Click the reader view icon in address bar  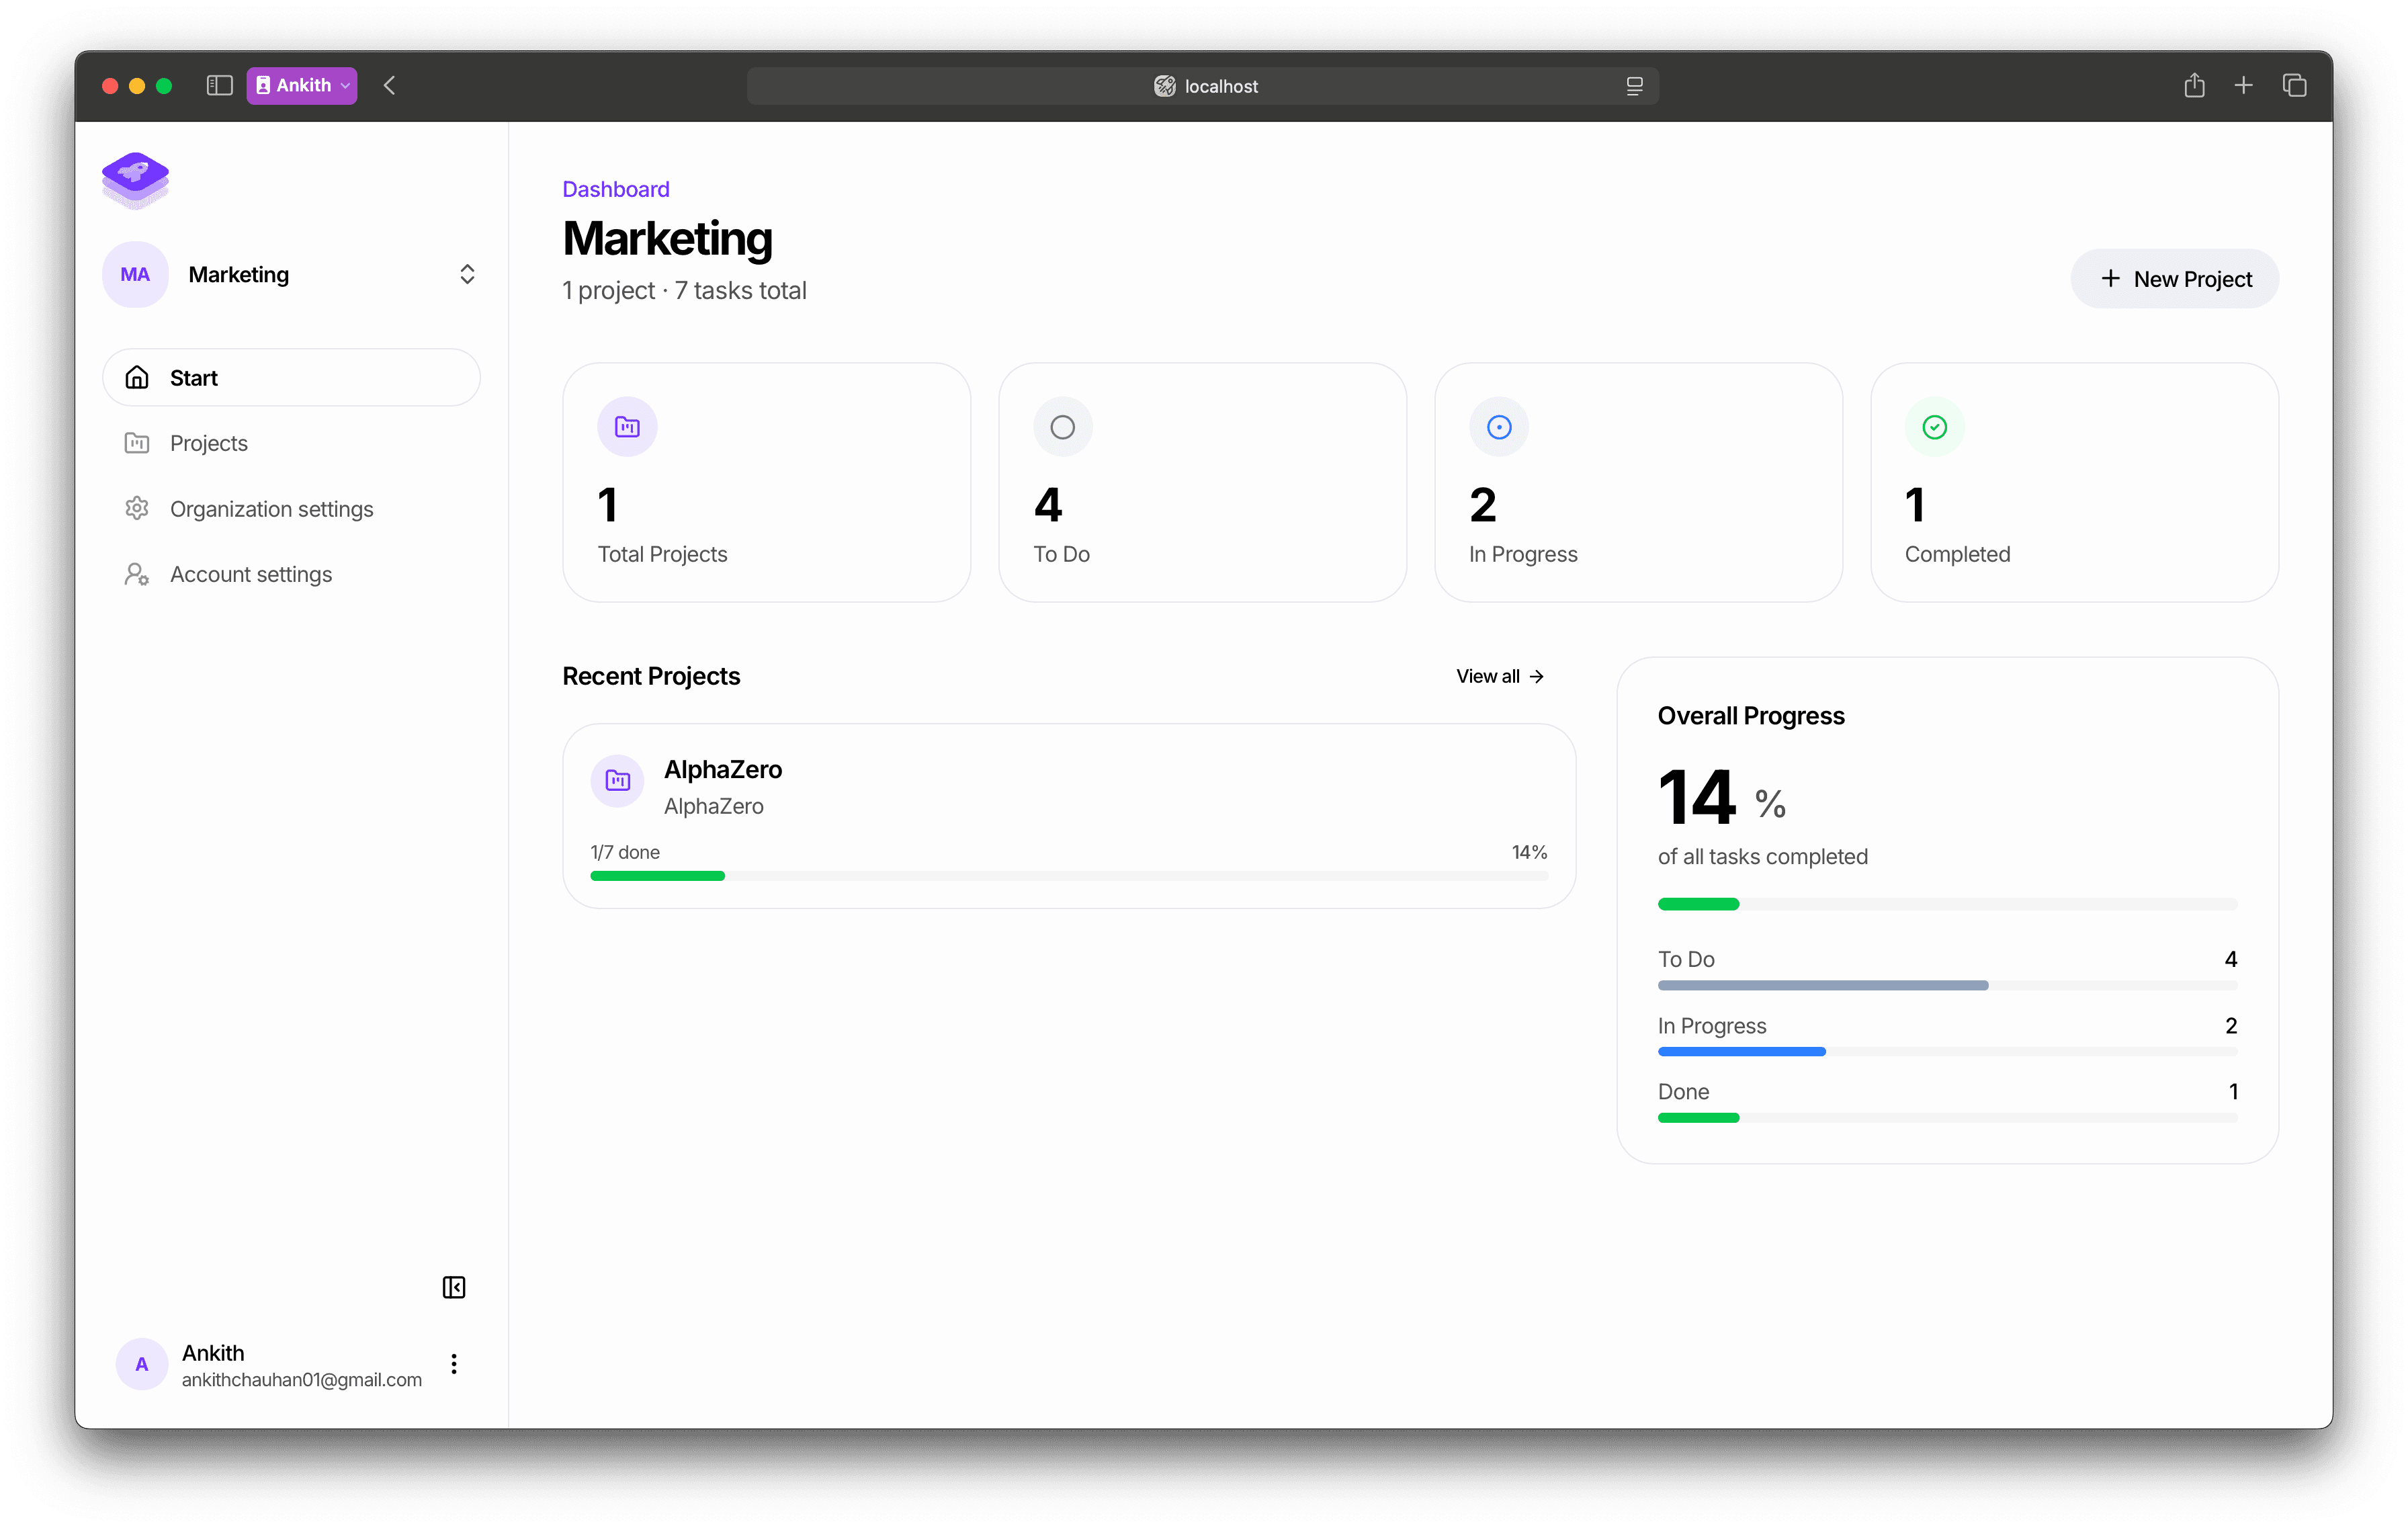[1634, 87]
